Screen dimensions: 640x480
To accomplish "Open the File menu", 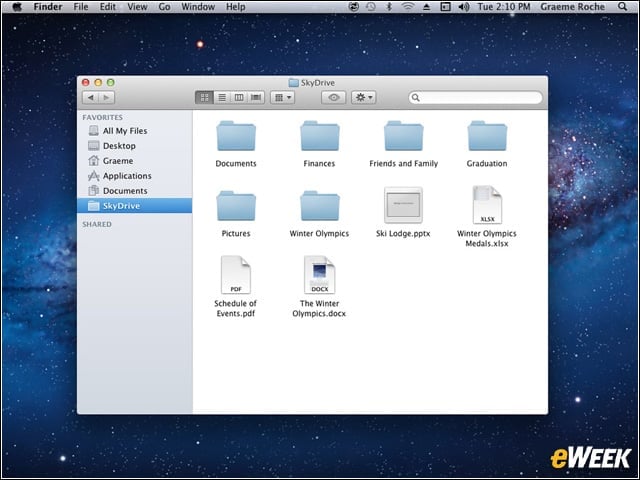I will click(x=81, y=7).
